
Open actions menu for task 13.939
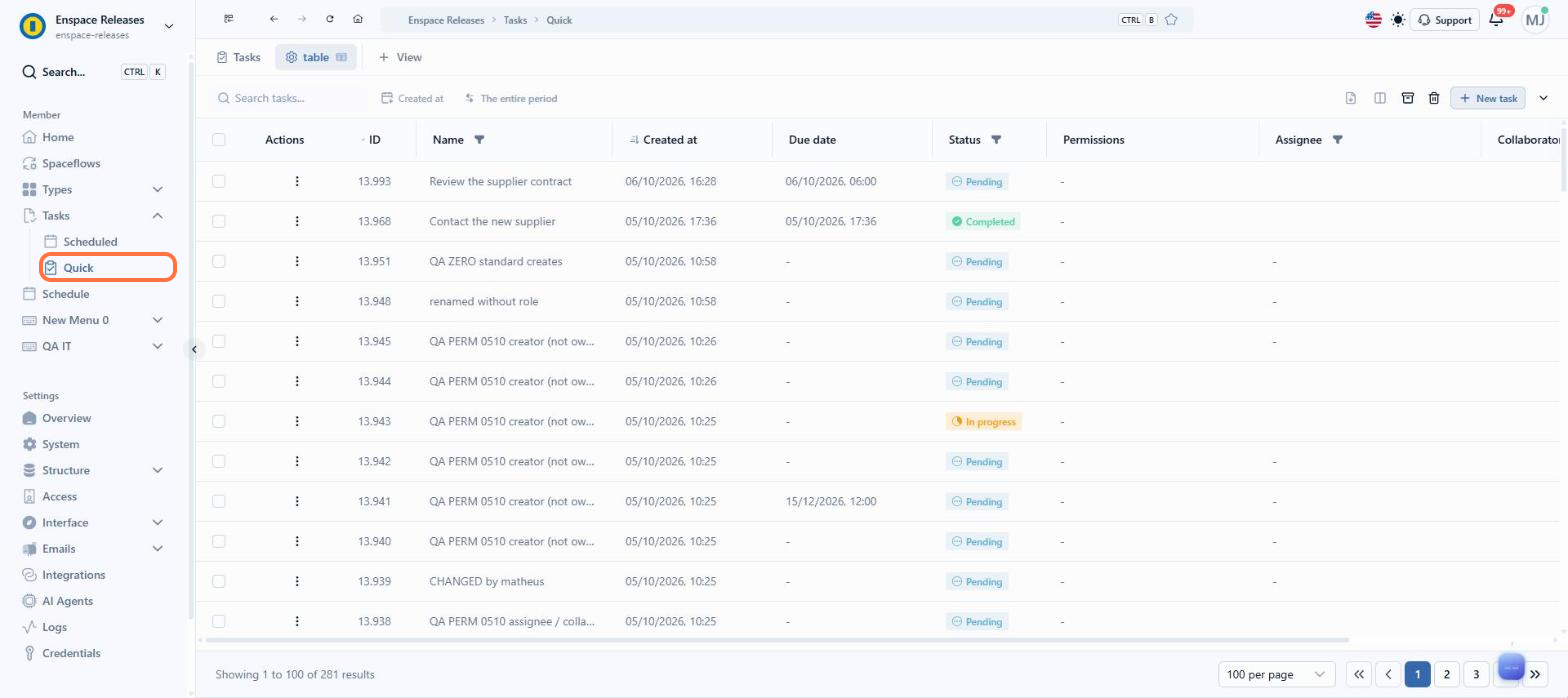297,581
